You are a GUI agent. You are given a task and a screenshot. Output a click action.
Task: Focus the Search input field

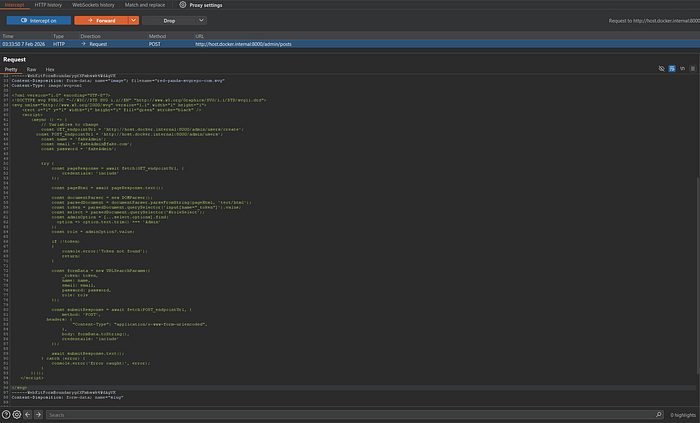point(354,415)
